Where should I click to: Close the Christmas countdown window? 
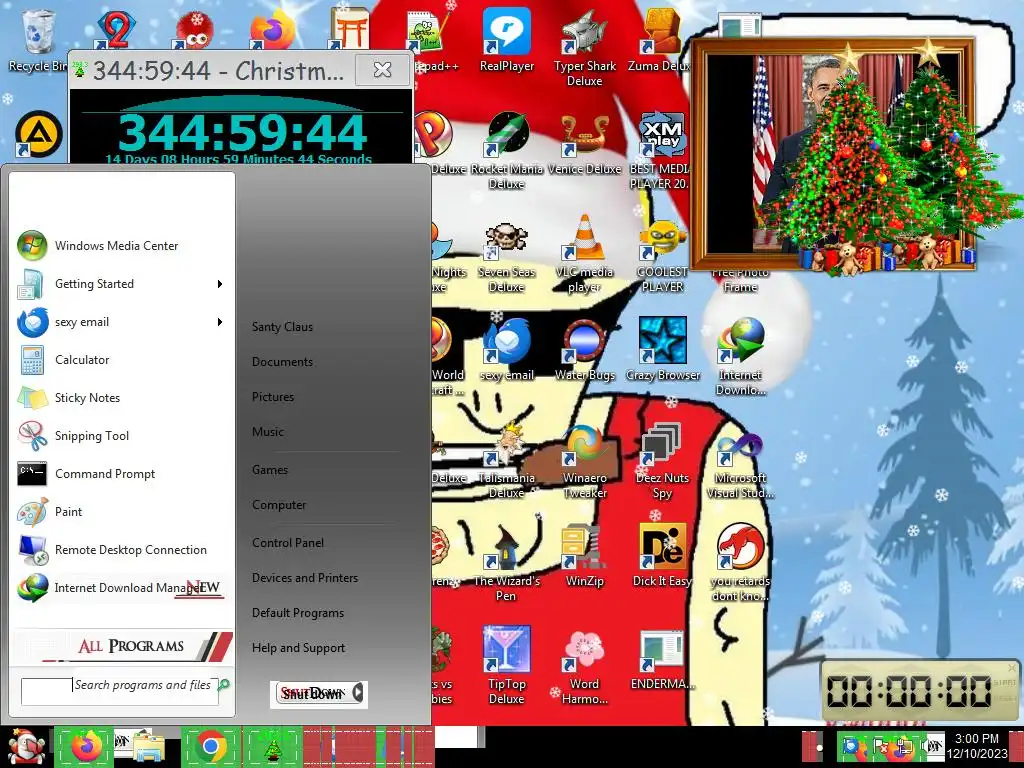pyautogui.click(x=382, y=69)
